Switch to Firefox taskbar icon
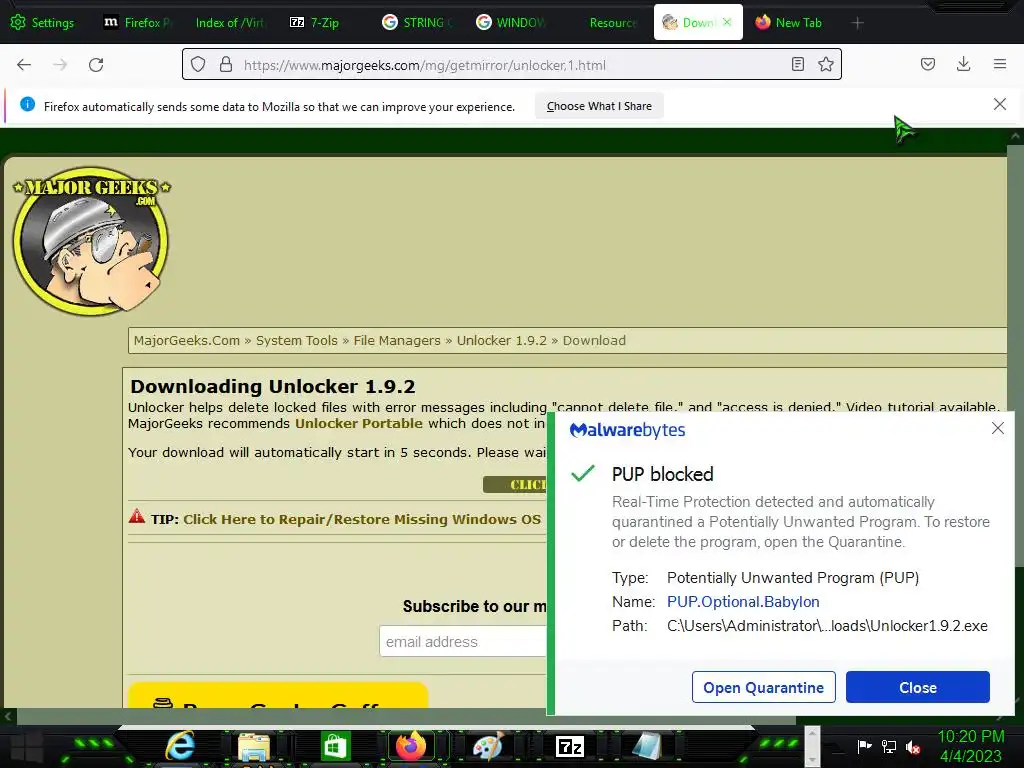 pyautogui.click(x=411, y=746)
